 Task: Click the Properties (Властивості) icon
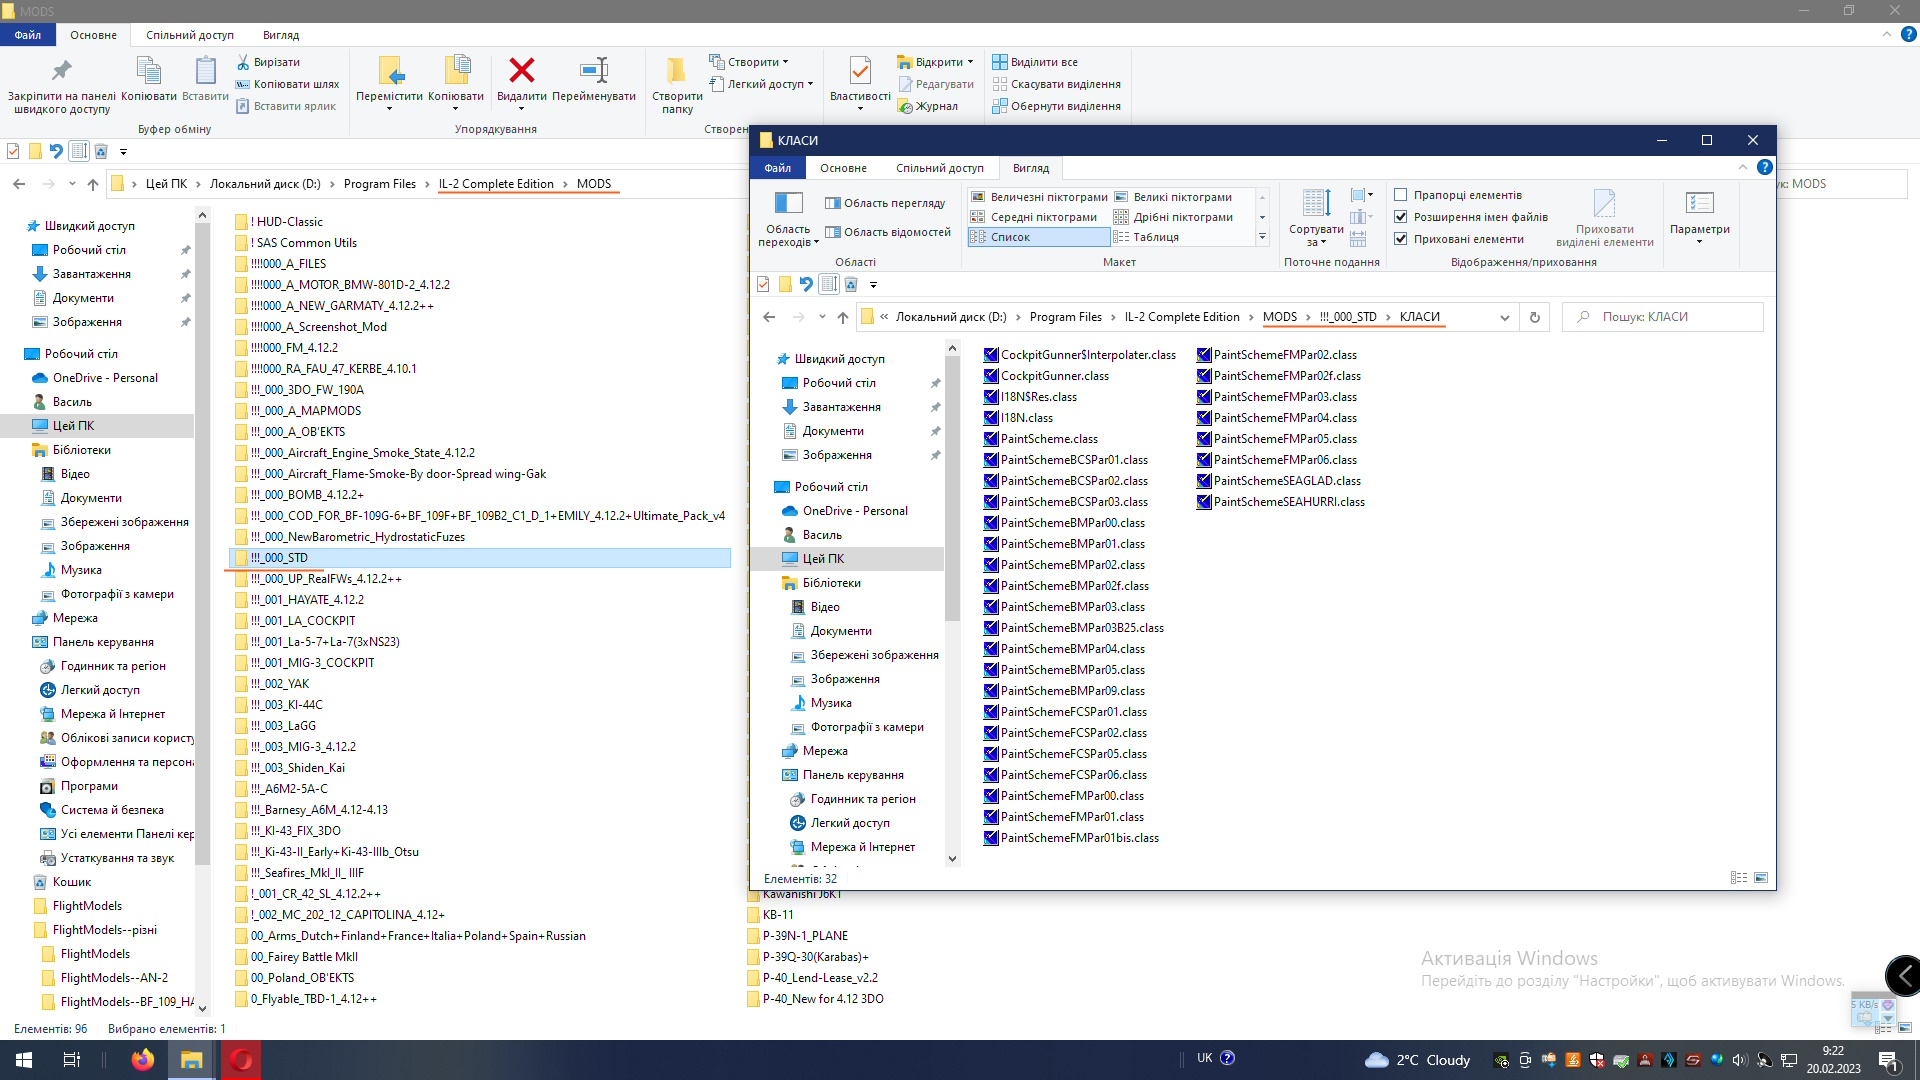pyautogui.click(x=859, y=71)
